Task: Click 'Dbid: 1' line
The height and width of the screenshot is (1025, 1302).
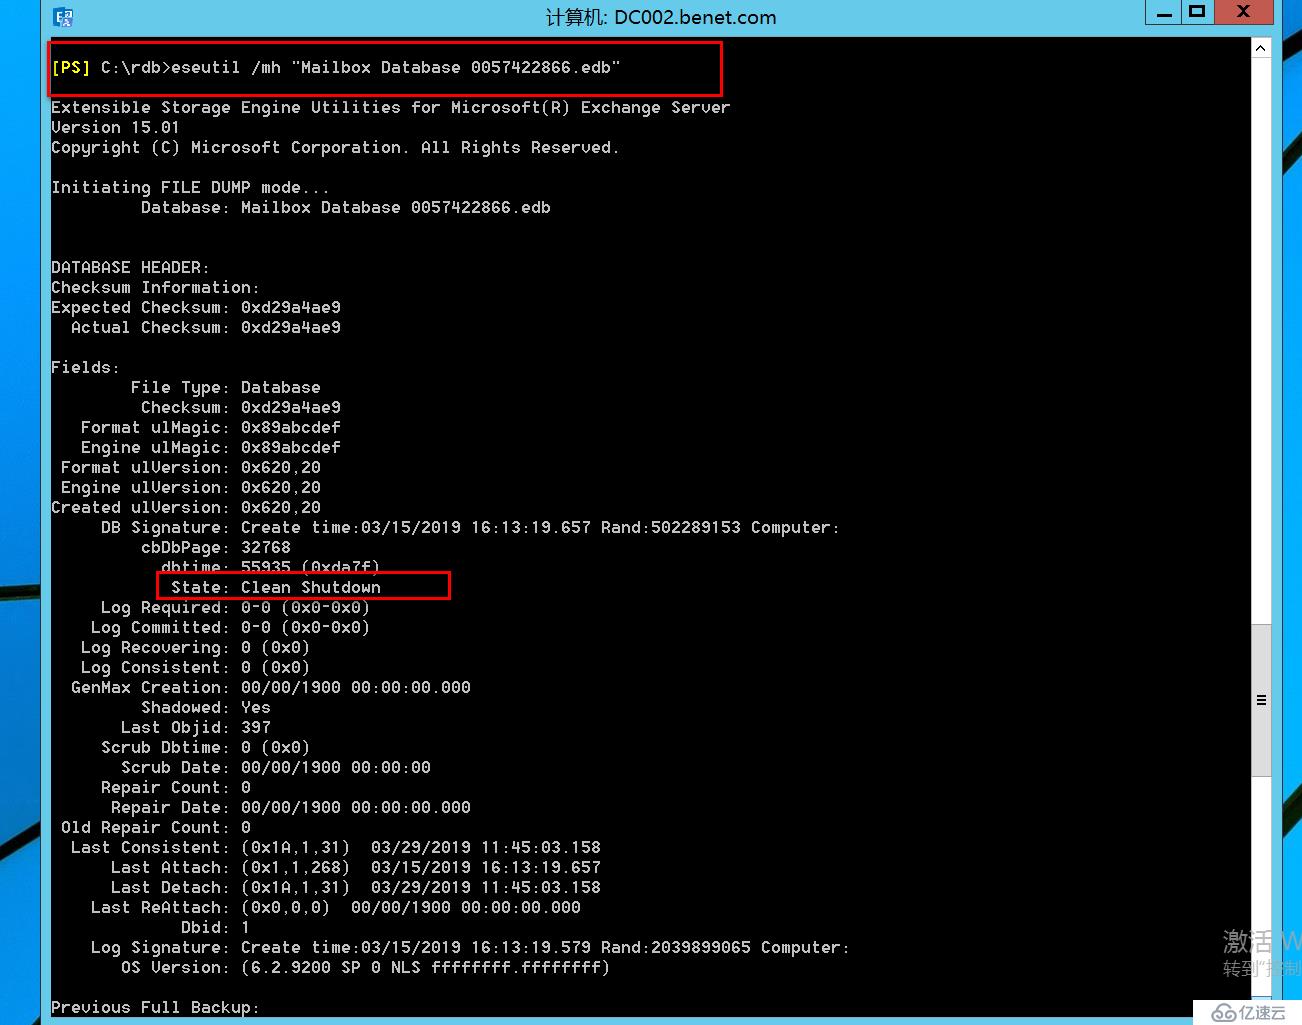Action: pyautogui.click(x=215, y=927)
